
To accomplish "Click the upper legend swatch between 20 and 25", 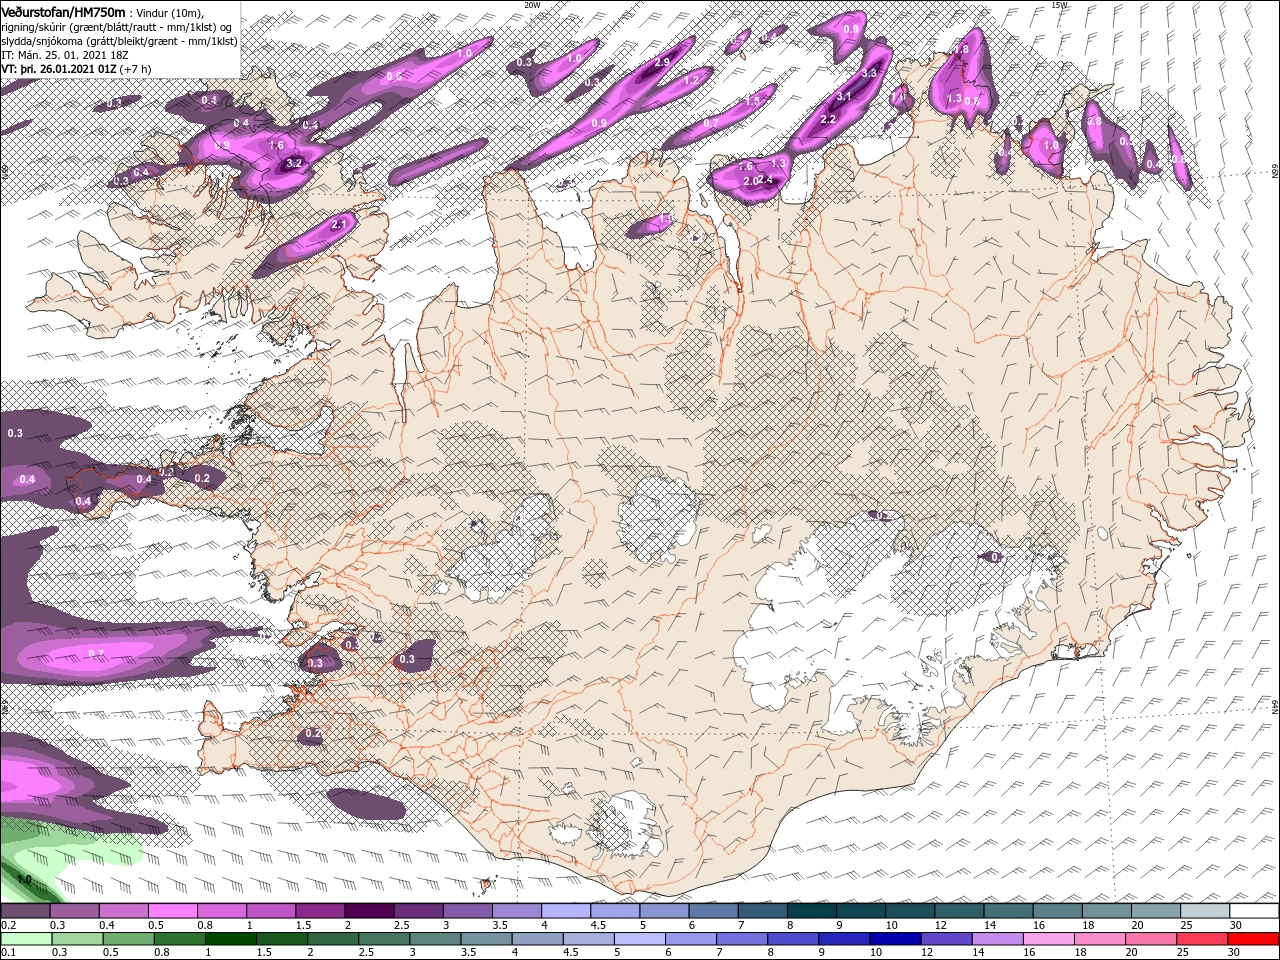I will point(1155,911).
